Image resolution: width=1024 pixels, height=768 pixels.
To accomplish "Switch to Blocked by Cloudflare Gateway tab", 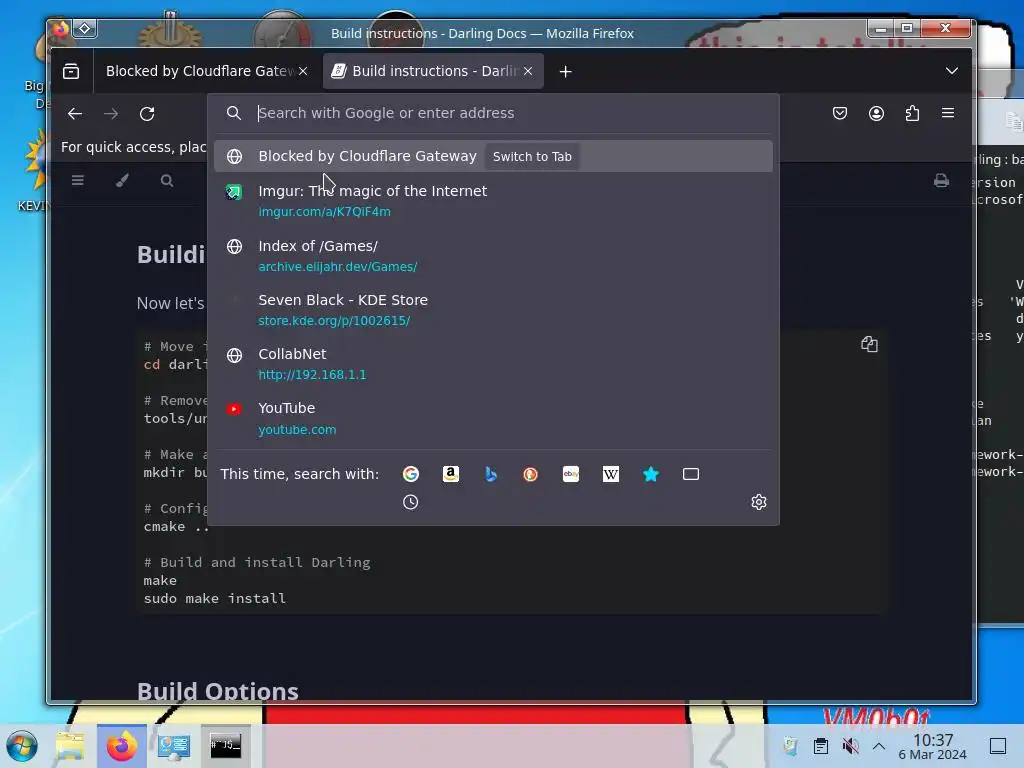I will pos(199,71).
